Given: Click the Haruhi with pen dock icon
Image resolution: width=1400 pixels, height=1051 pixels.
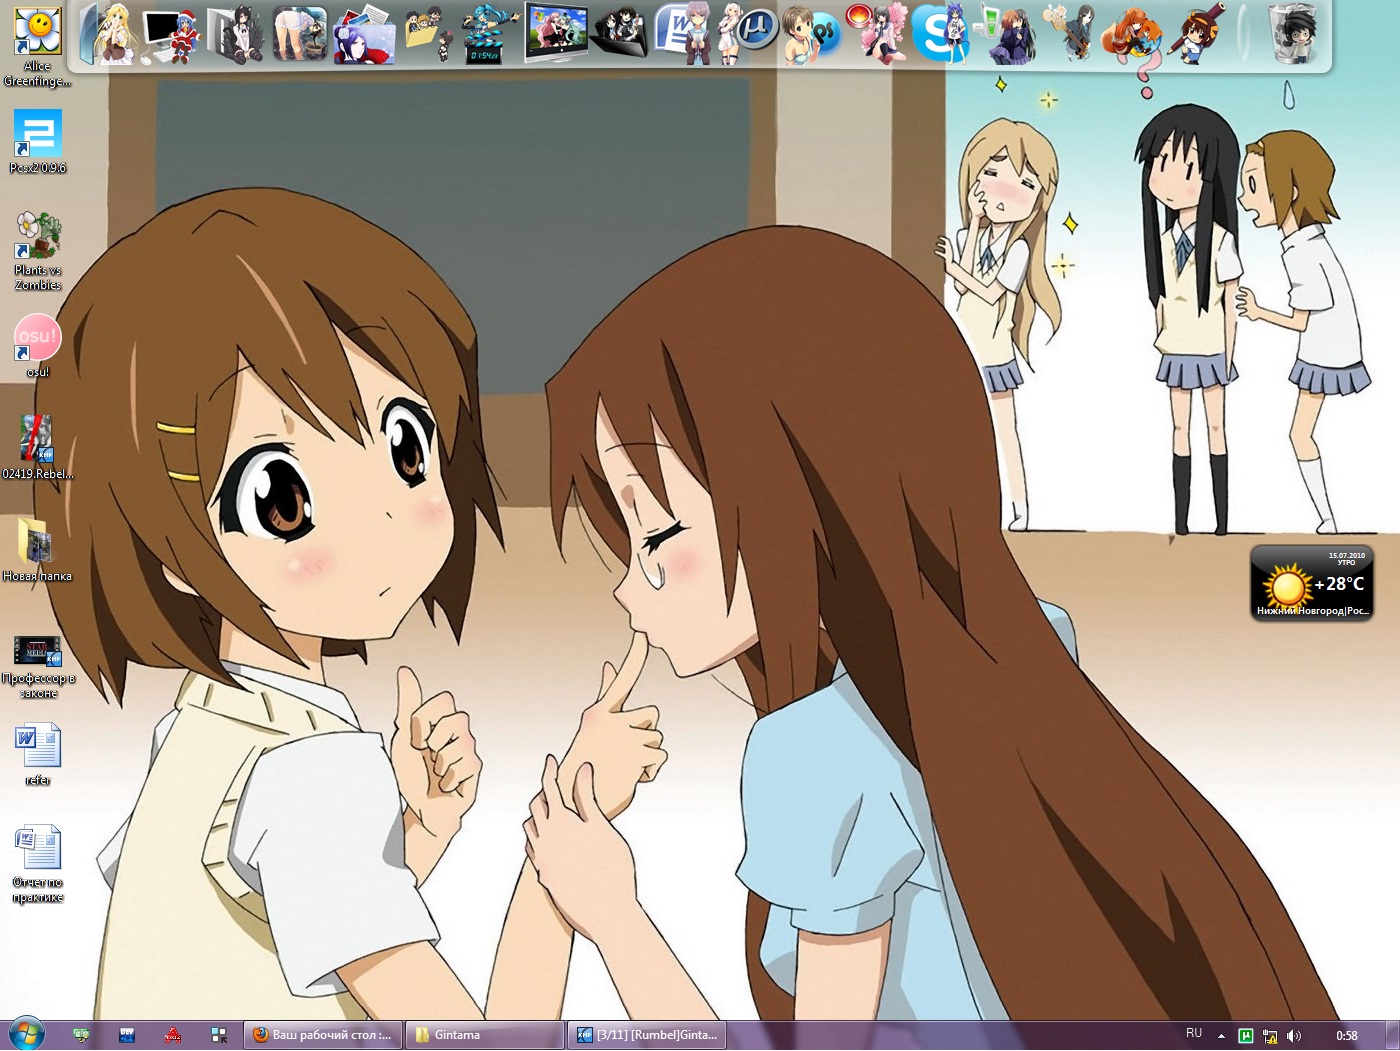Looking at the screenshot, I should 1197,33.
